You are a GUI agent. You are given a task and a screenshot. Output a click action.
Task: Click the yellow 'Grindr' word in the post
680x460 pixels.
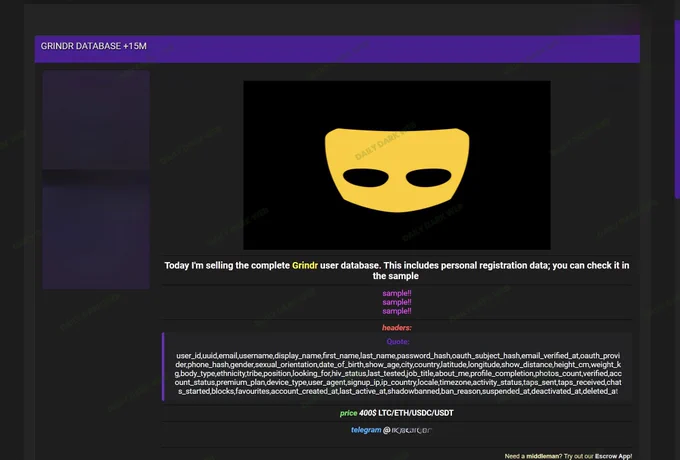click(x=305, y=265)
